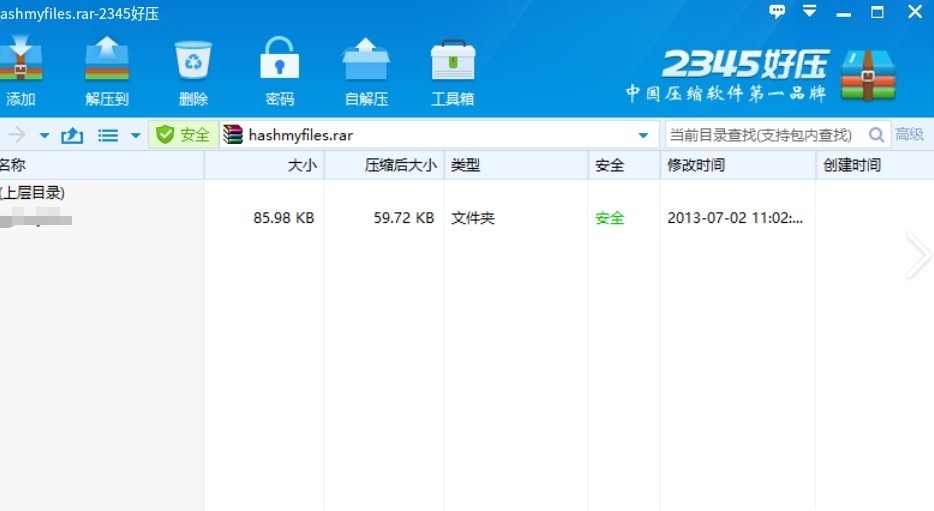Click the go-up-one-folder icon

point(72,135)
